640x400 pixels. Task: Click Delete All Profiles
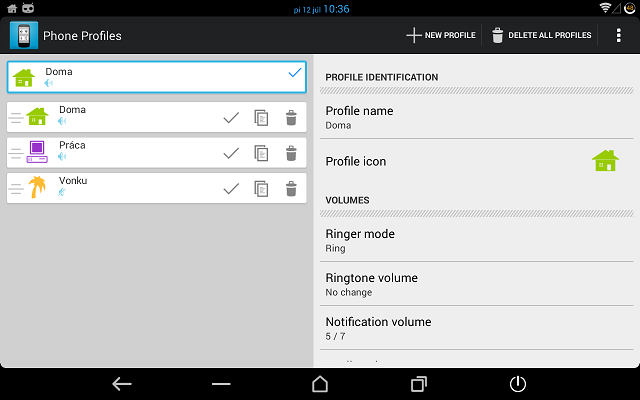point(541,35)
